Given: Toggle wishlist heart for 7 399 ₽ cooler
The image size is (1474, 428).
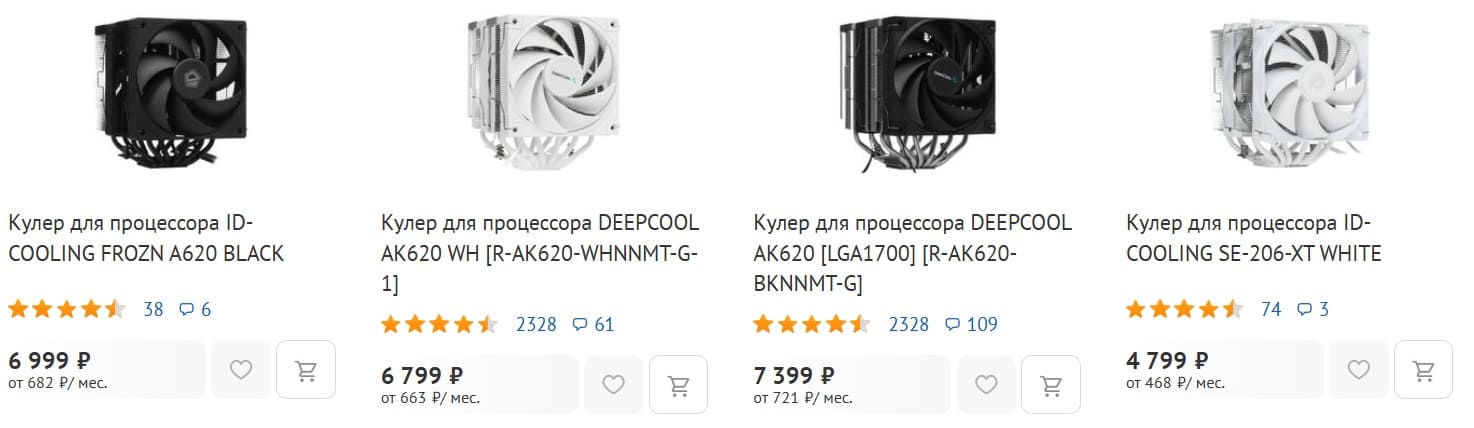Looking at the screenshot, I should pyautogui.click(x=986, y=385).
